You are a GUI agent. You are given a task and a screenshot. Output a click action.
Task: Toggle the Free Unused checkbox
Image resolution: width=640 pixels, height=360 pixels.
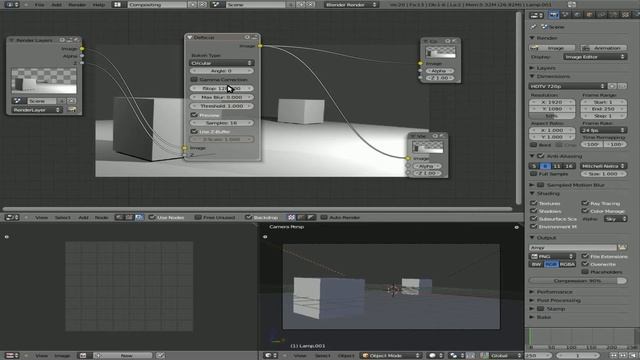198,218
